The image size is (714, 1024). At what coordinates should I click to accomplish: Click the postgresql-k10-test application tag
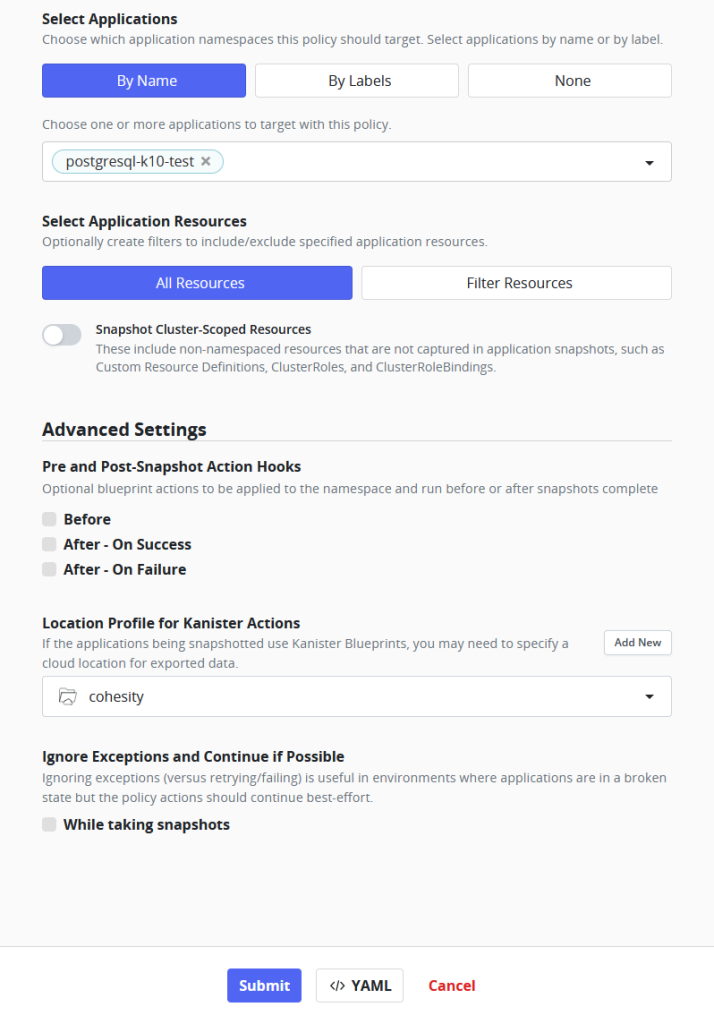coord(129,161)
